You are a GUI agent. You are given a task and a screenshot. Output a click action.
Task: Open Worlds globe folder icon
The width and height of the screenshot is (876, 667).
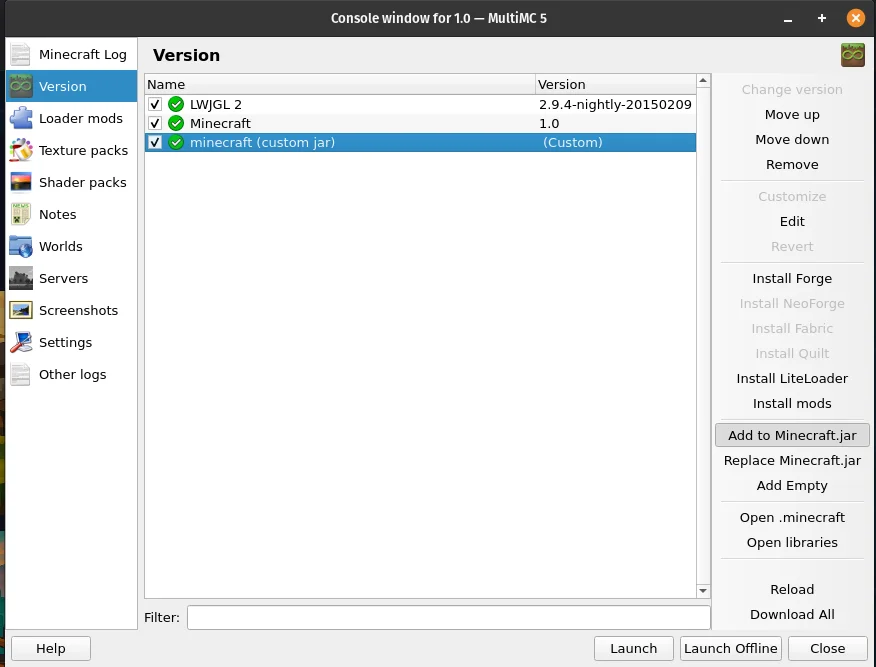21,246
